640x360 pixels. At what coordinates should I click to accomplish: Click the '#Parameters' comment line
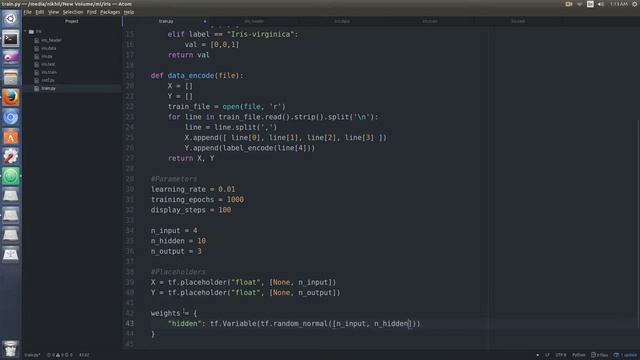point(173,179)
